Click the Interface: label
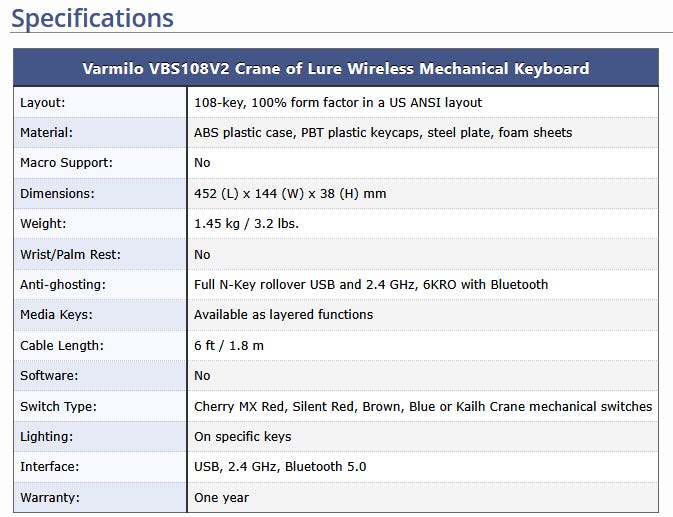This screenshot has height=517, width=673. (x=50, y=466)
